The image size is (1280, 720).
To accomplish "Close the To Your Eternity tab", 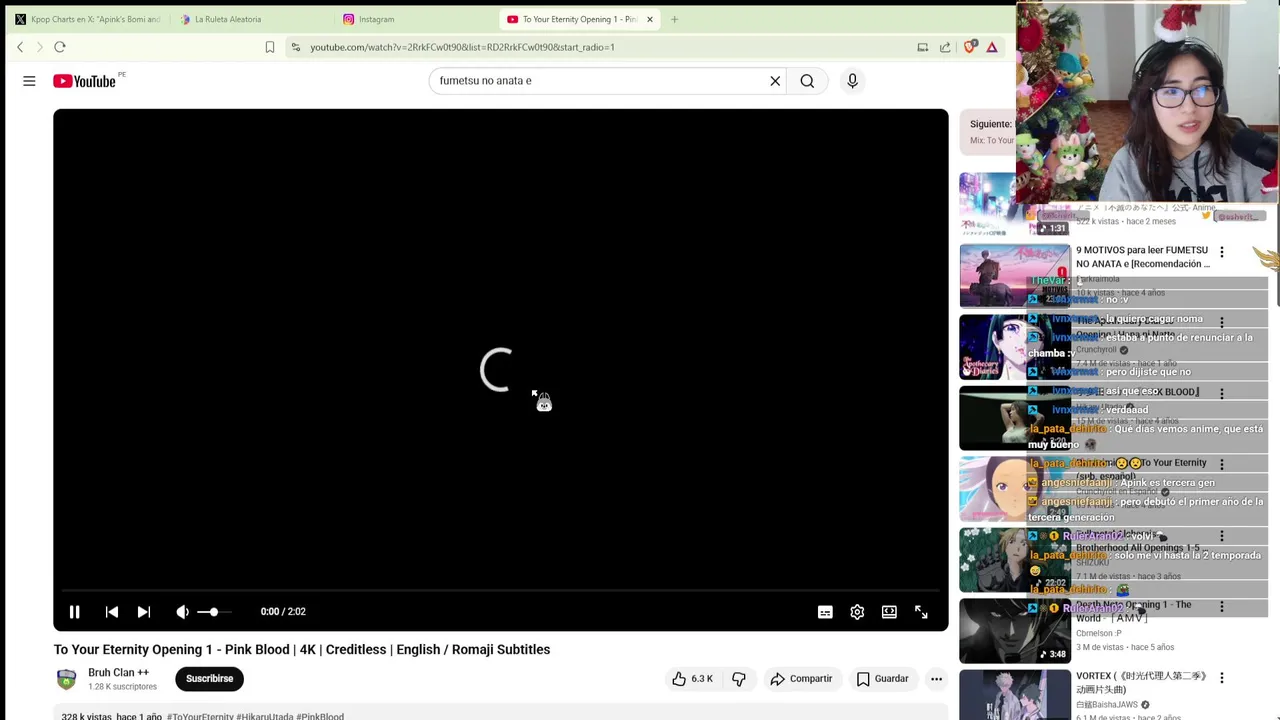I will click(x=650, y=19).
